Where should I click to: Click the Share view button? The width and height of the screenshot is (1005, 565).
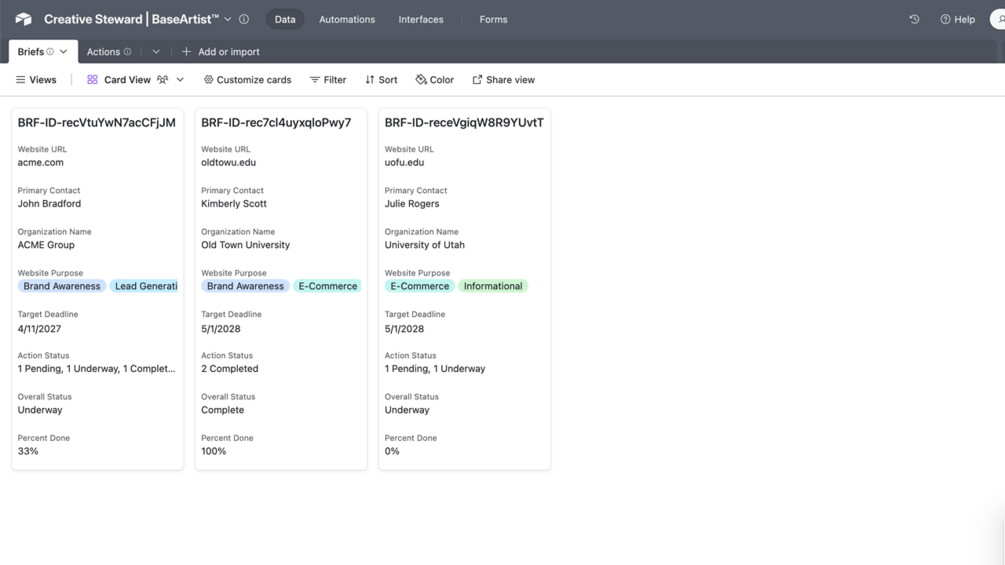503,80
